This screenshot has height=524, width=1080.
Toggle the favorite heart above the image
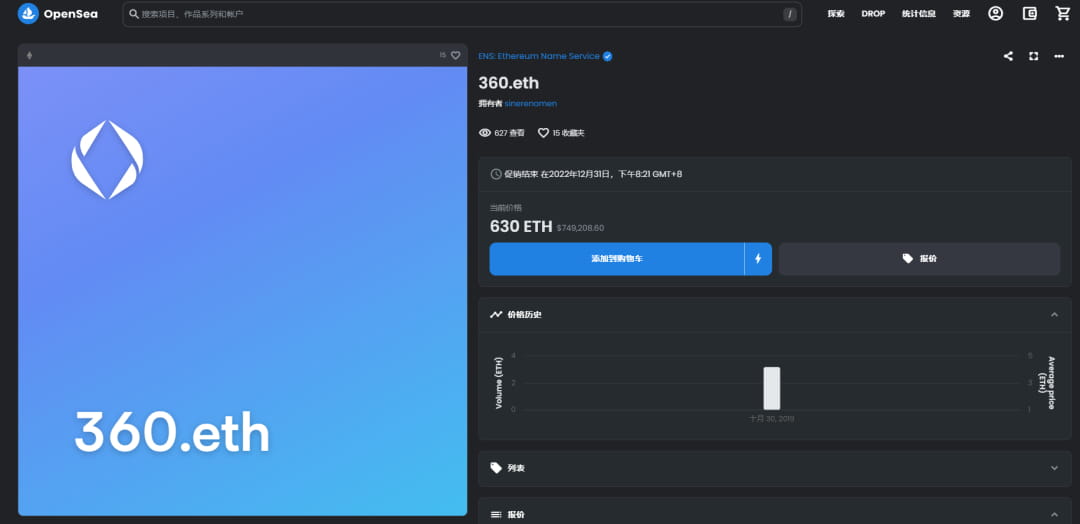[x=455, y=55]
